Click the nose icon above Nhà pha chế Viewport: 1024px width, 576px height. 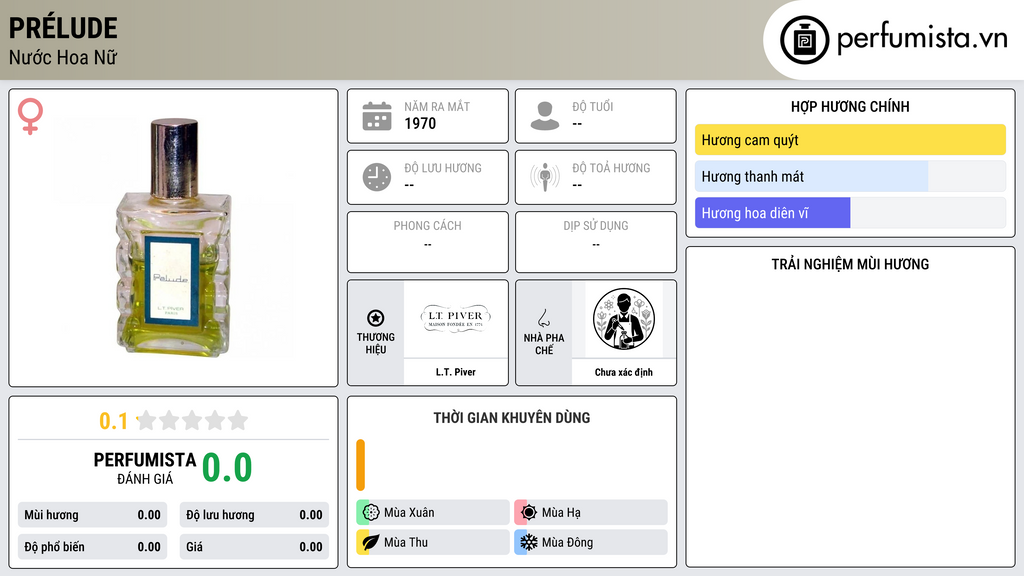tap(543, 318)
